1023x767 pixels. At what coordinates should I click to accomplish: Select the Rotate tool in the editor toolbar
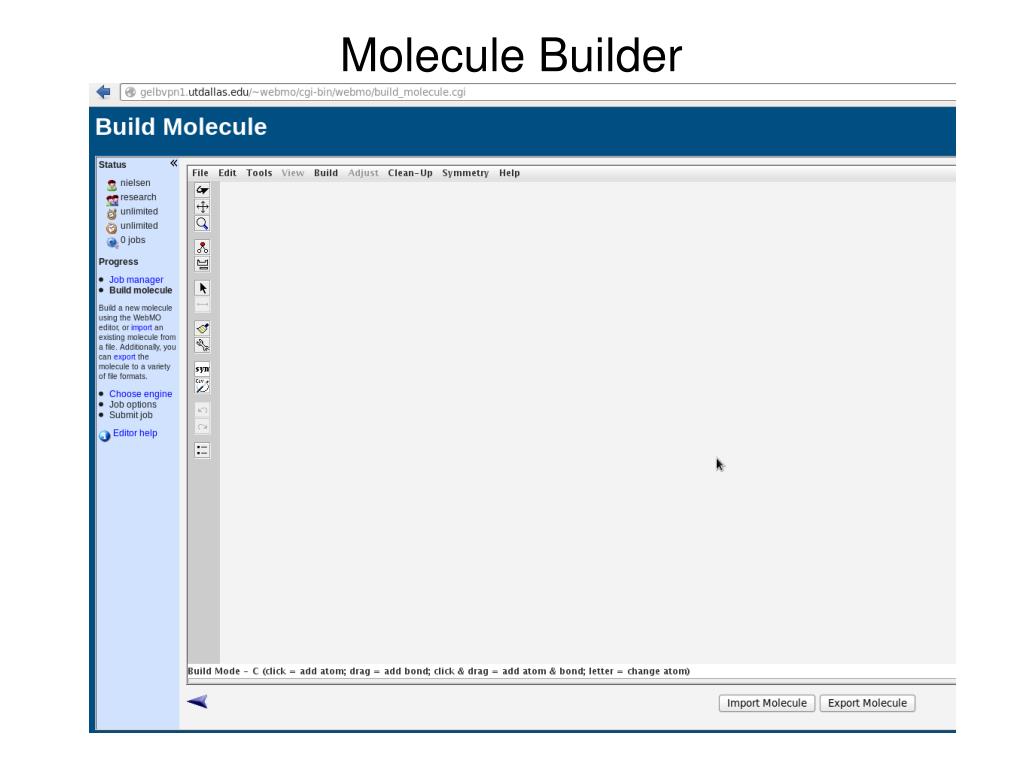click(x=202, y=190)
